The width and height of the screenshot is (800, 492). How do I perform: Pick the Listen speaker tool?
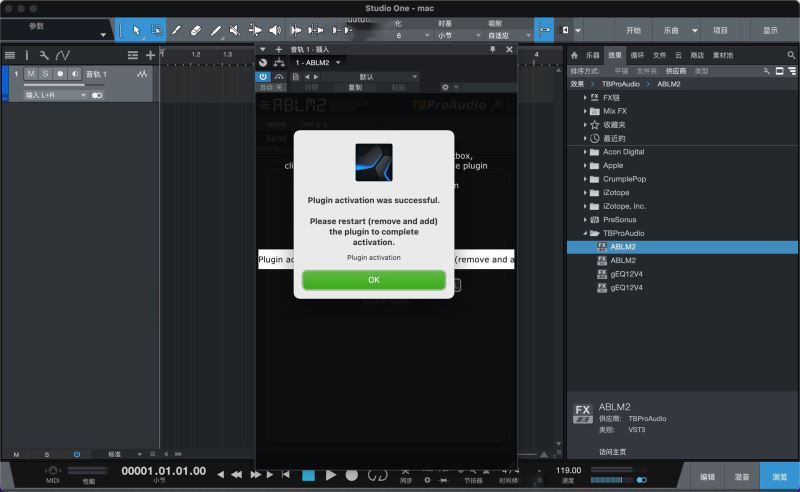274,31
